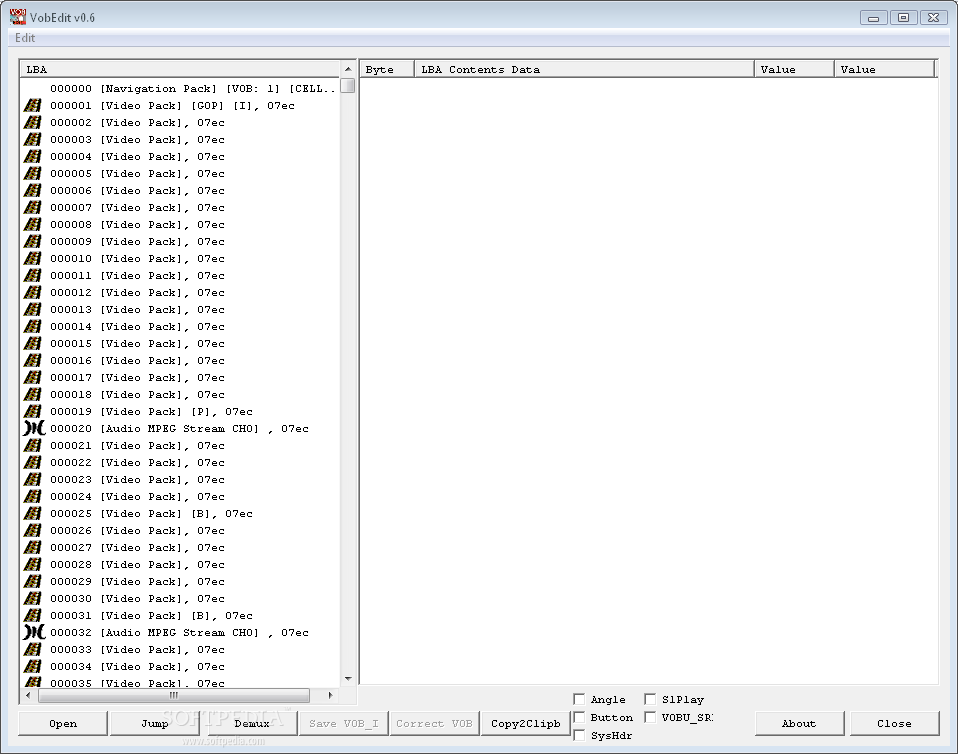Screen dimensions: 958x754
Task: Click the video icon beside LBA 000021
Action: click(x=32, y=445)
